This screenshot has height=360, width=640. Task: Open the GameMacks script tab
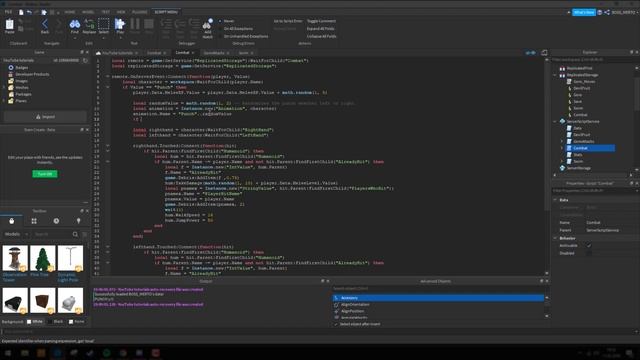coord(214,53)
